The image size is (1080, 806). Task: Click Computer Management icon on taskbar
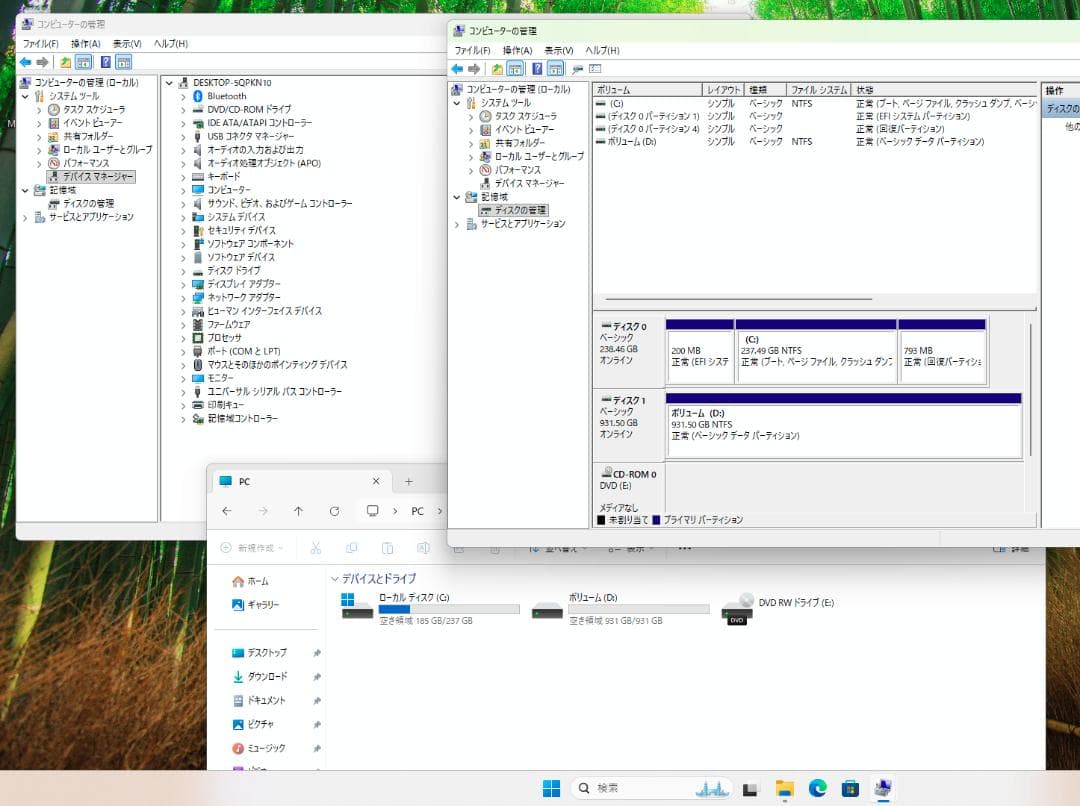click(883, 788)
